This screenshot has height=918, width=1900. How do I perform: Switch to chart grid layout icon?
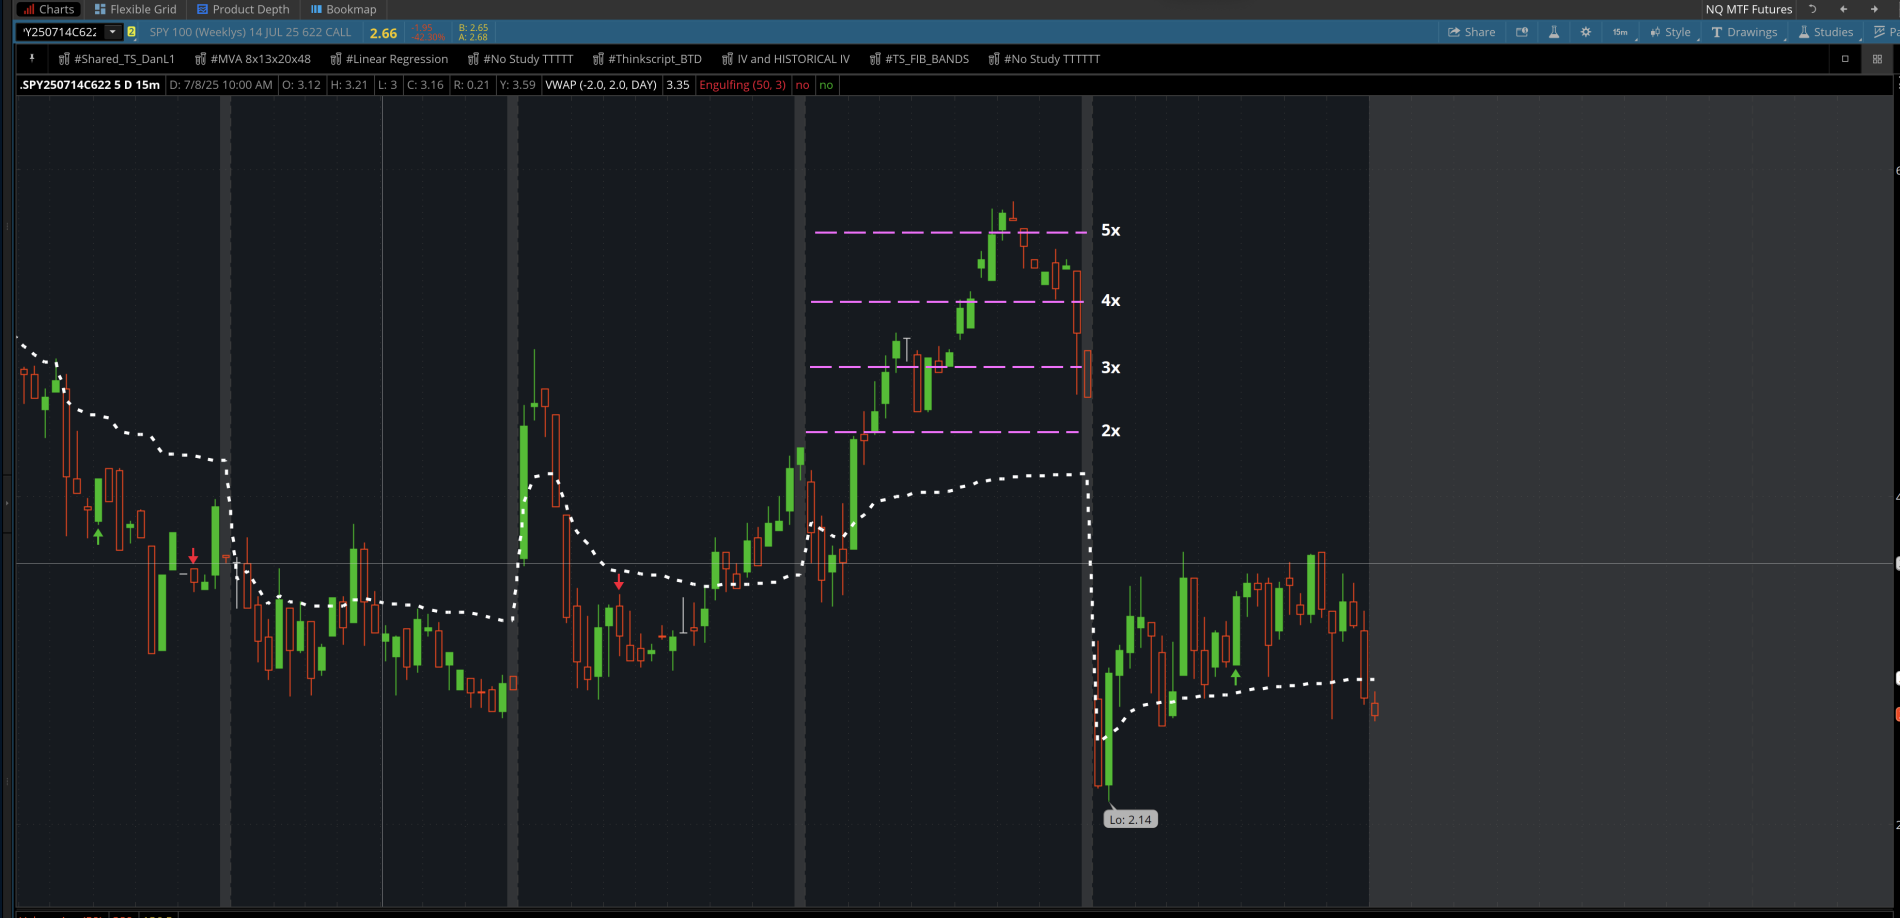1877,59
